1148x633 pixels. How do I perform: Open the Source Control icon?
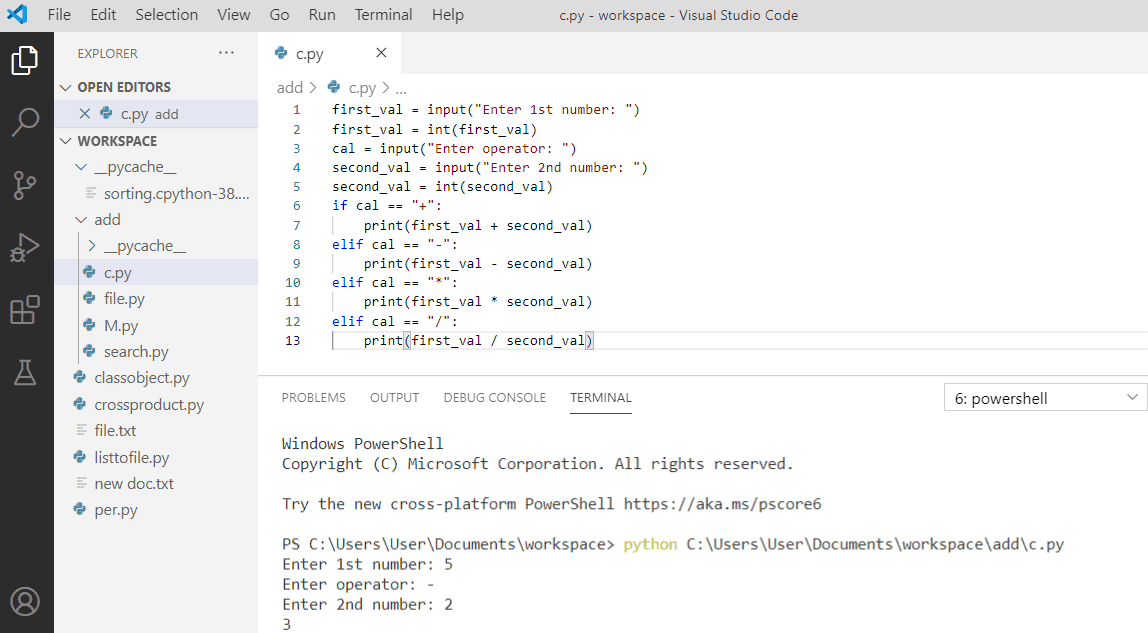click(26, 184)
